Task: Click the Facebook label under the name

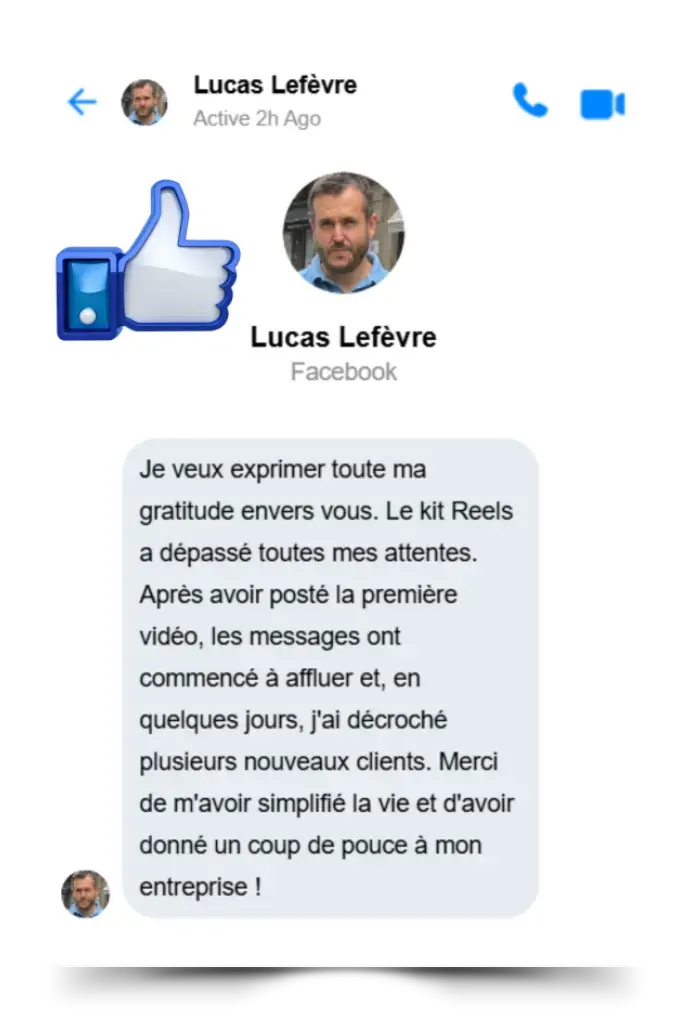Action: point(344,372)
